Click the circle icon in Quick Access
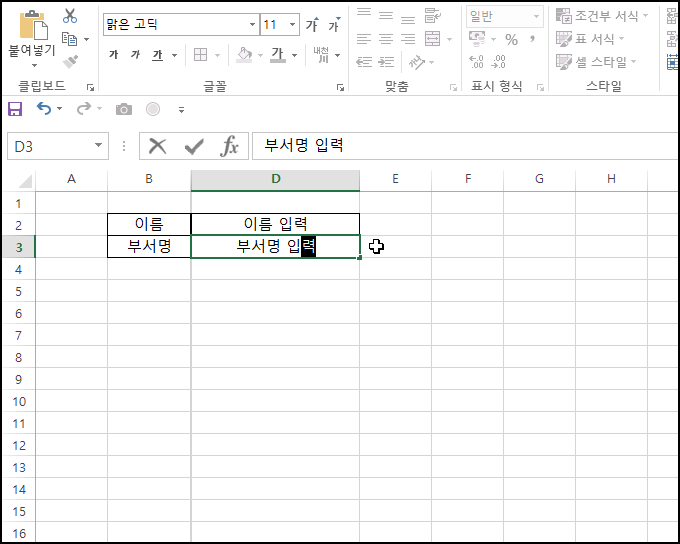The height and width of the screenshot is (544, 680). coord(153,109)
